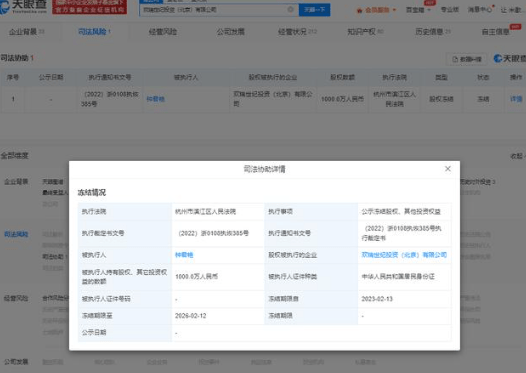This screenshot has height=373, width=526.
Task: Switch to the 经营状况 tab
Action: [x=297, y=32]
